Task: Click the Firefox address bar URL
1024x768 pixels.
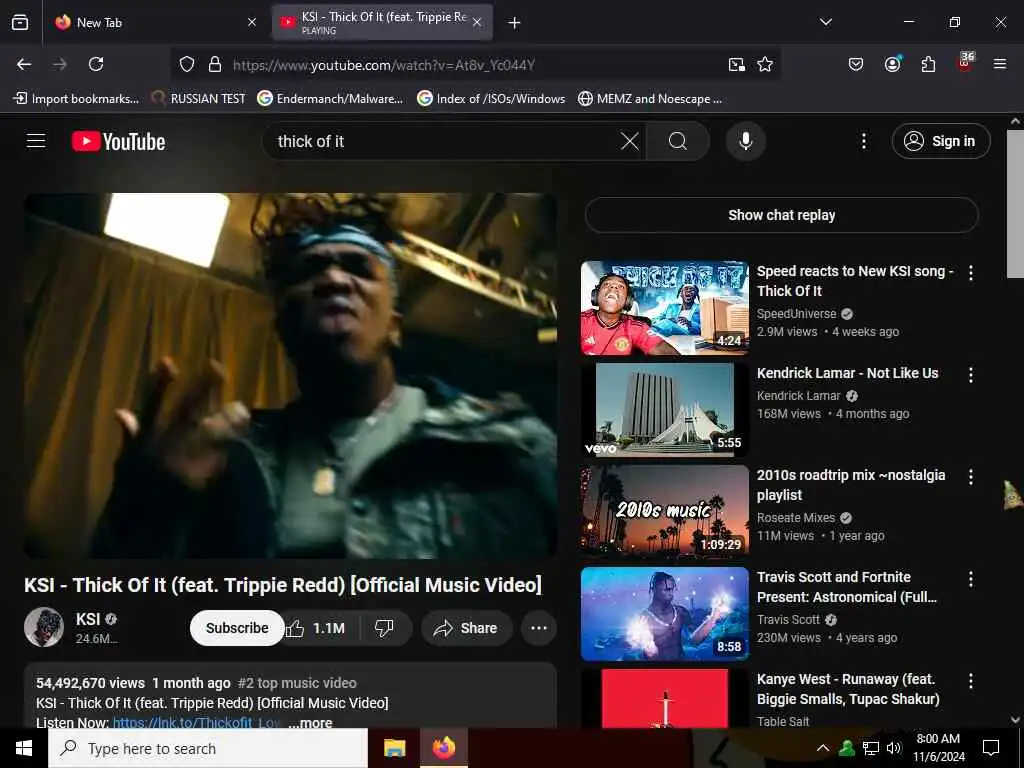Action: pyautogui.click(x=384, y=65)
